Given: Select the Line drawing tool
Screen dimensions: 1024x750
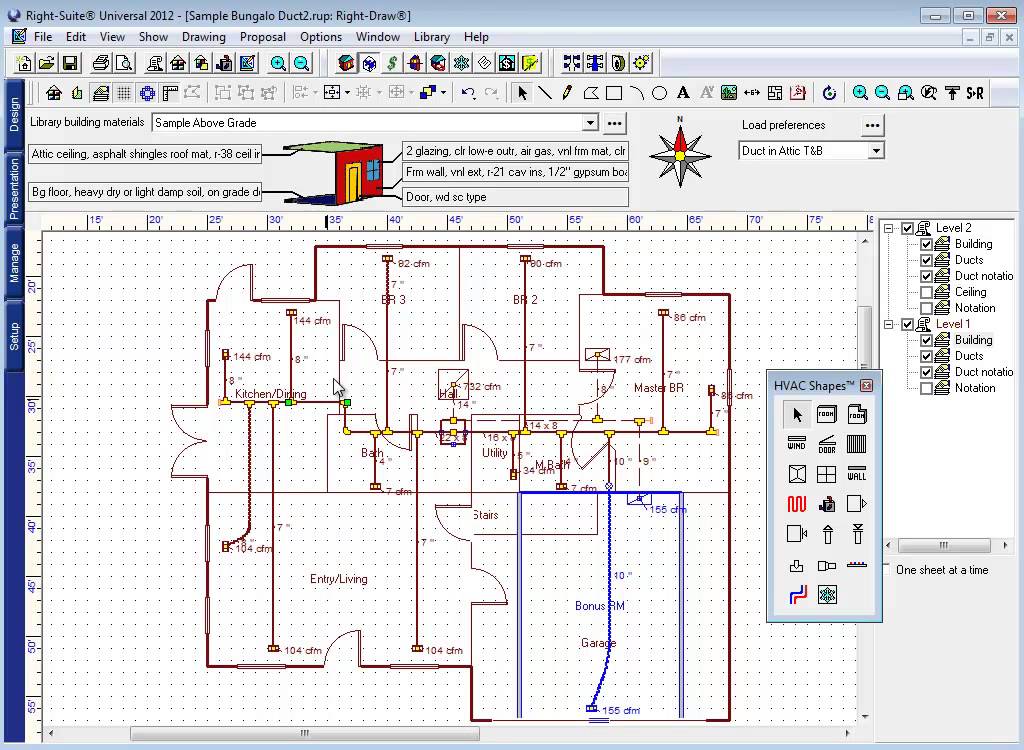Looking at the screenshot, I should pos(544,93).
